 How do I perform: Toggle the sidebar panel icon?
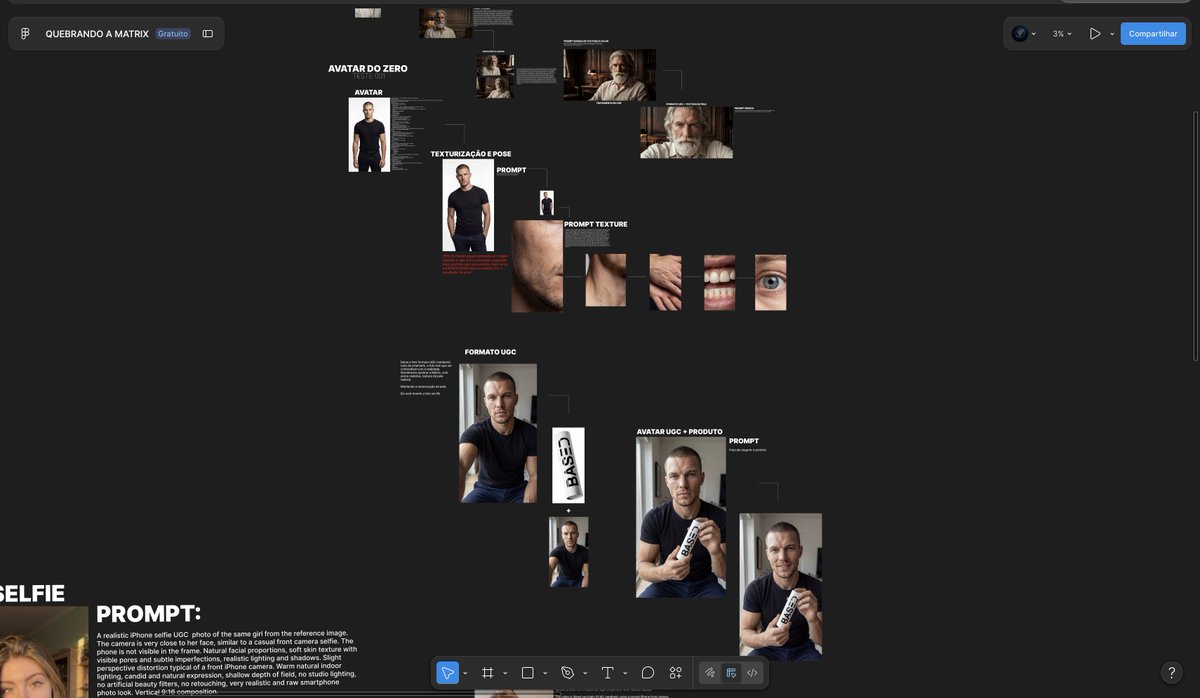[x=208, y=34]
